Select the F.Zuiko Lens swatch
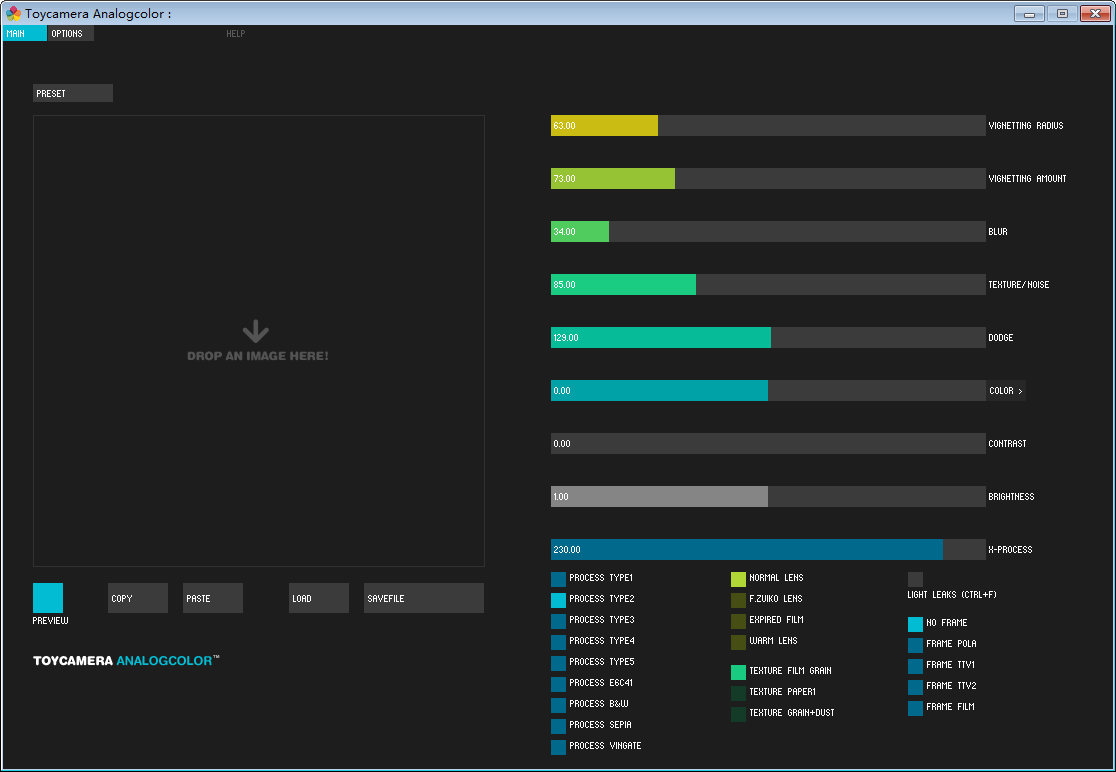The width and height of the screenshot is (1116, 772). pyautogui.click(x=739, y=600)
